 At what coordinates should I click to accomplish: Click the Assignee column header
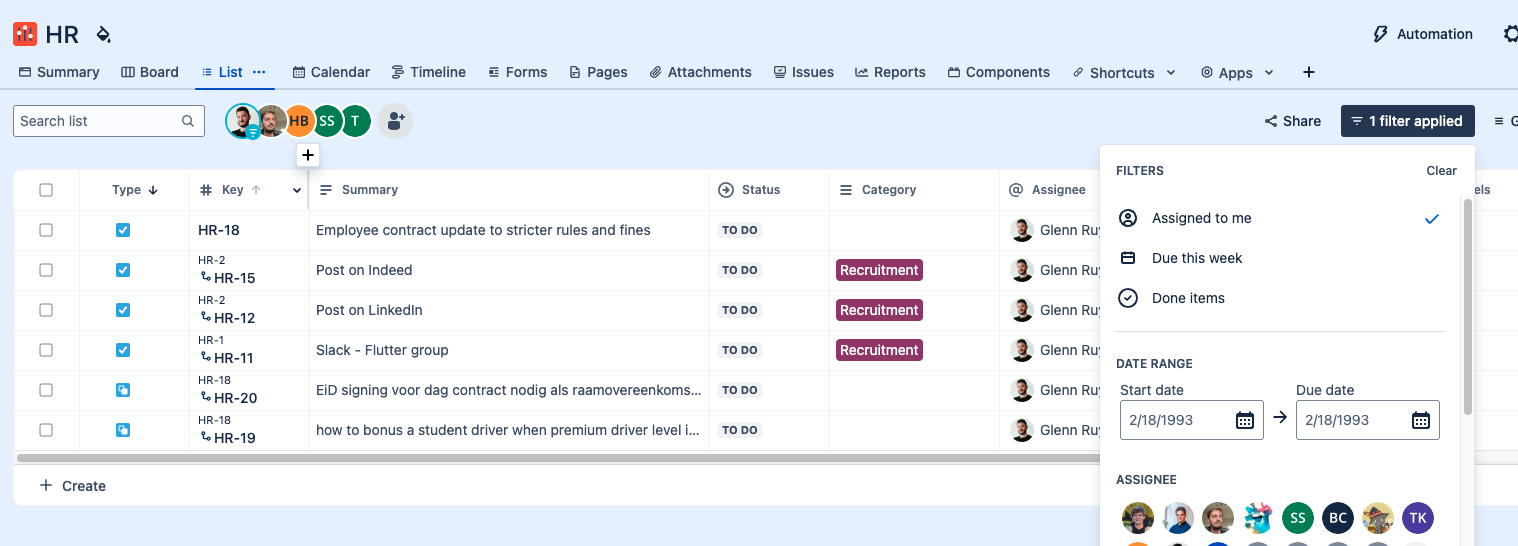tap(1047, 190)
